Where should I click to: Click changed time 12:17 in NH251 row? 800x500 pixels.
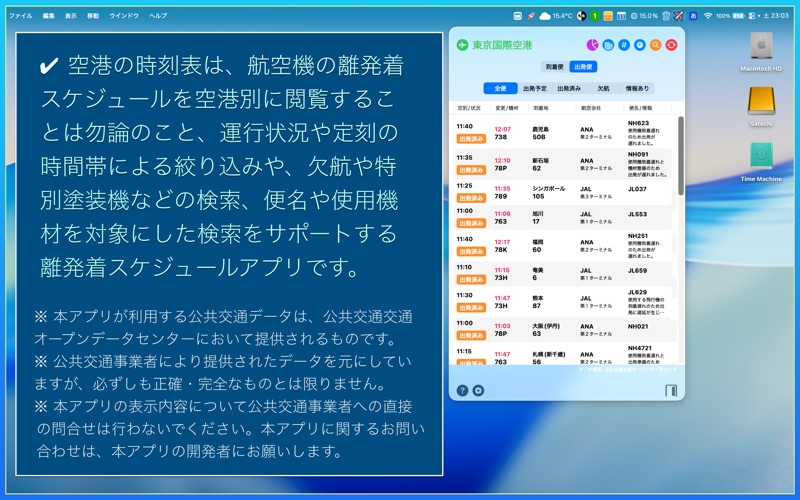click(503, 242)
